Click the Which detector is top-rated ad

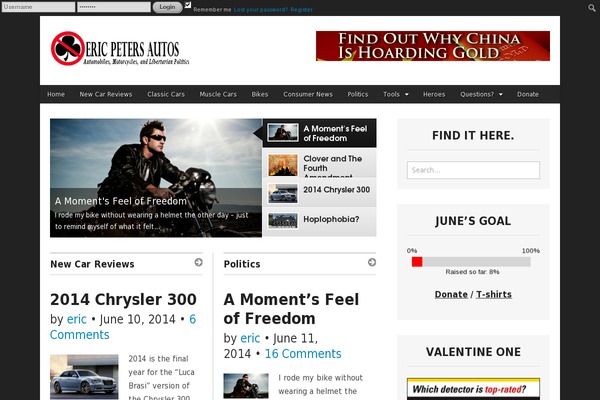coord(473,389)
